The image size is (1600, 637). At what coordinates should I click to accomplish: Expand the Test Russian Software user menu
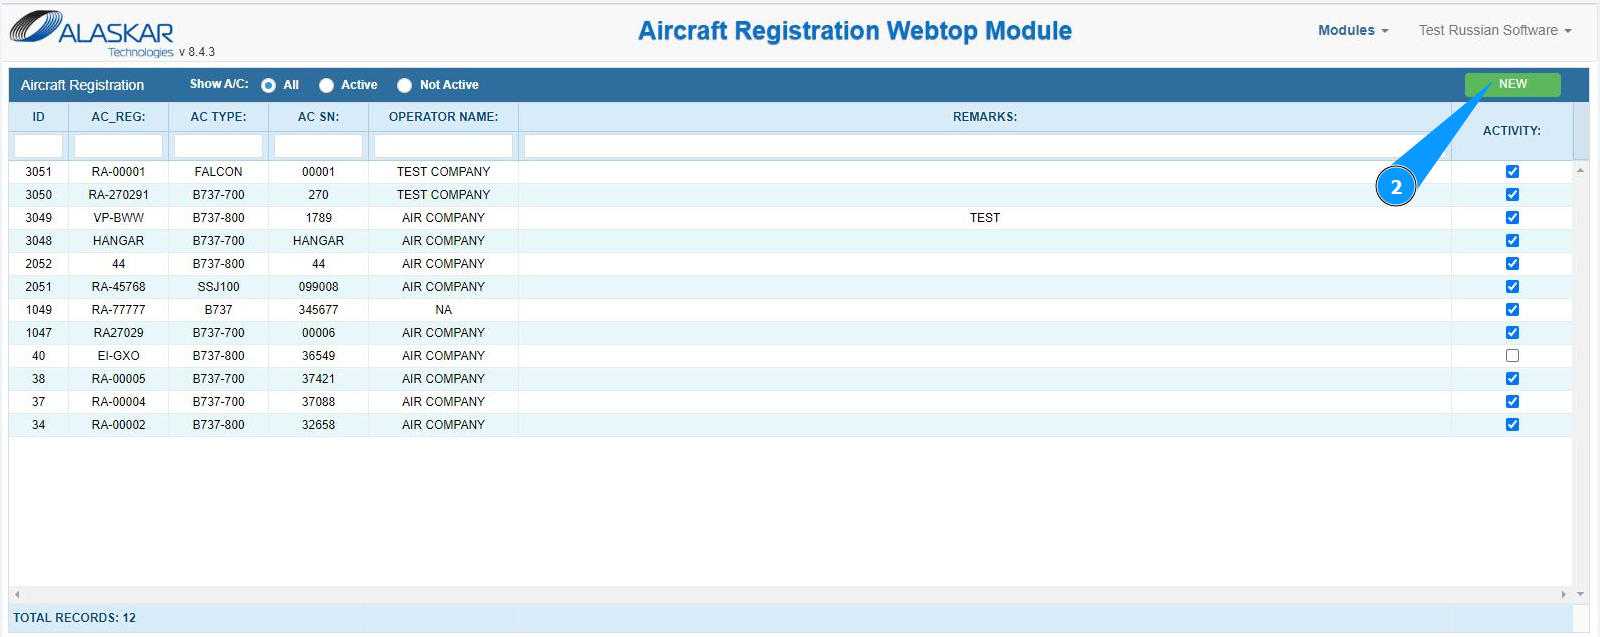tap(1494, 31)
